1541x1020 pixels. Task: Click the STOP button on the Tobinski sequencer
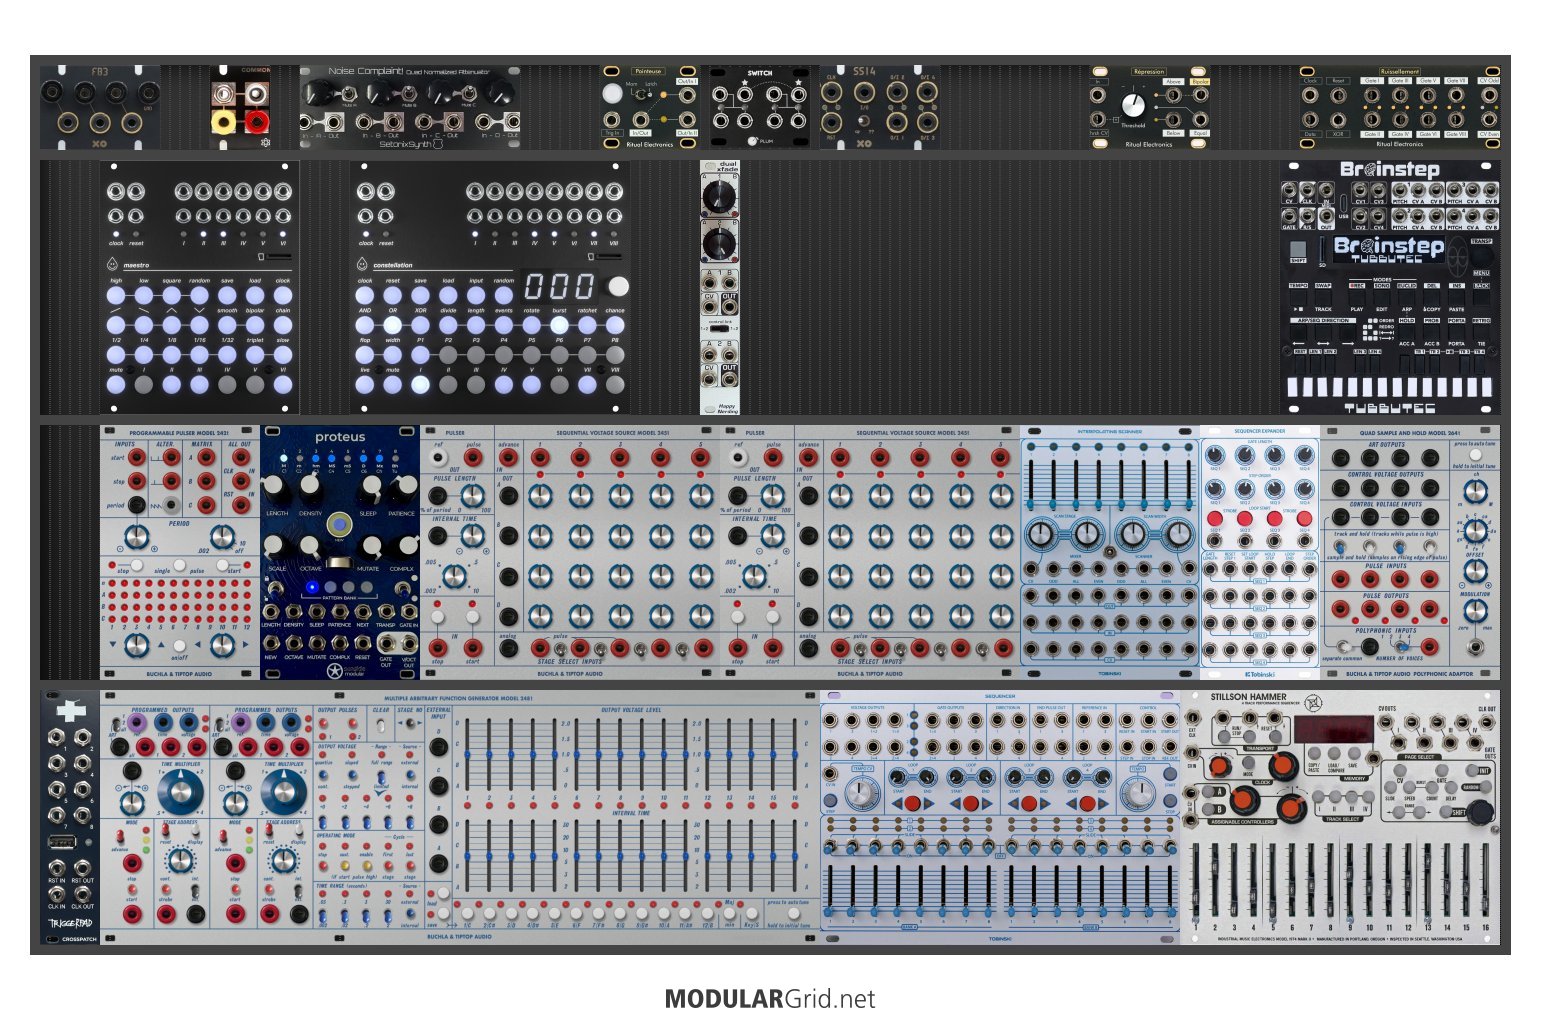click(1169, 800)
